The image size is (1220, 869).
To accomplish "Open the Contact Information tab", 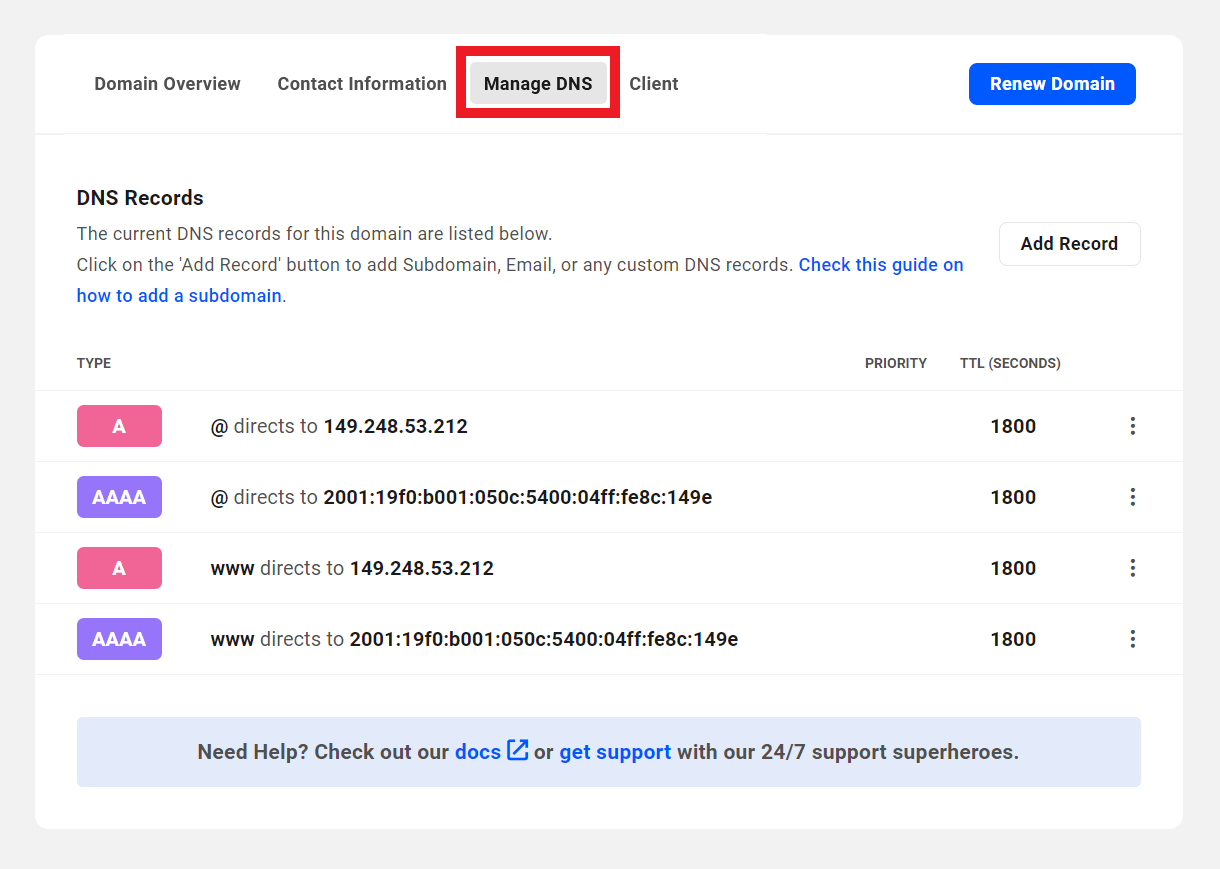I will click(x=362, y=84).
